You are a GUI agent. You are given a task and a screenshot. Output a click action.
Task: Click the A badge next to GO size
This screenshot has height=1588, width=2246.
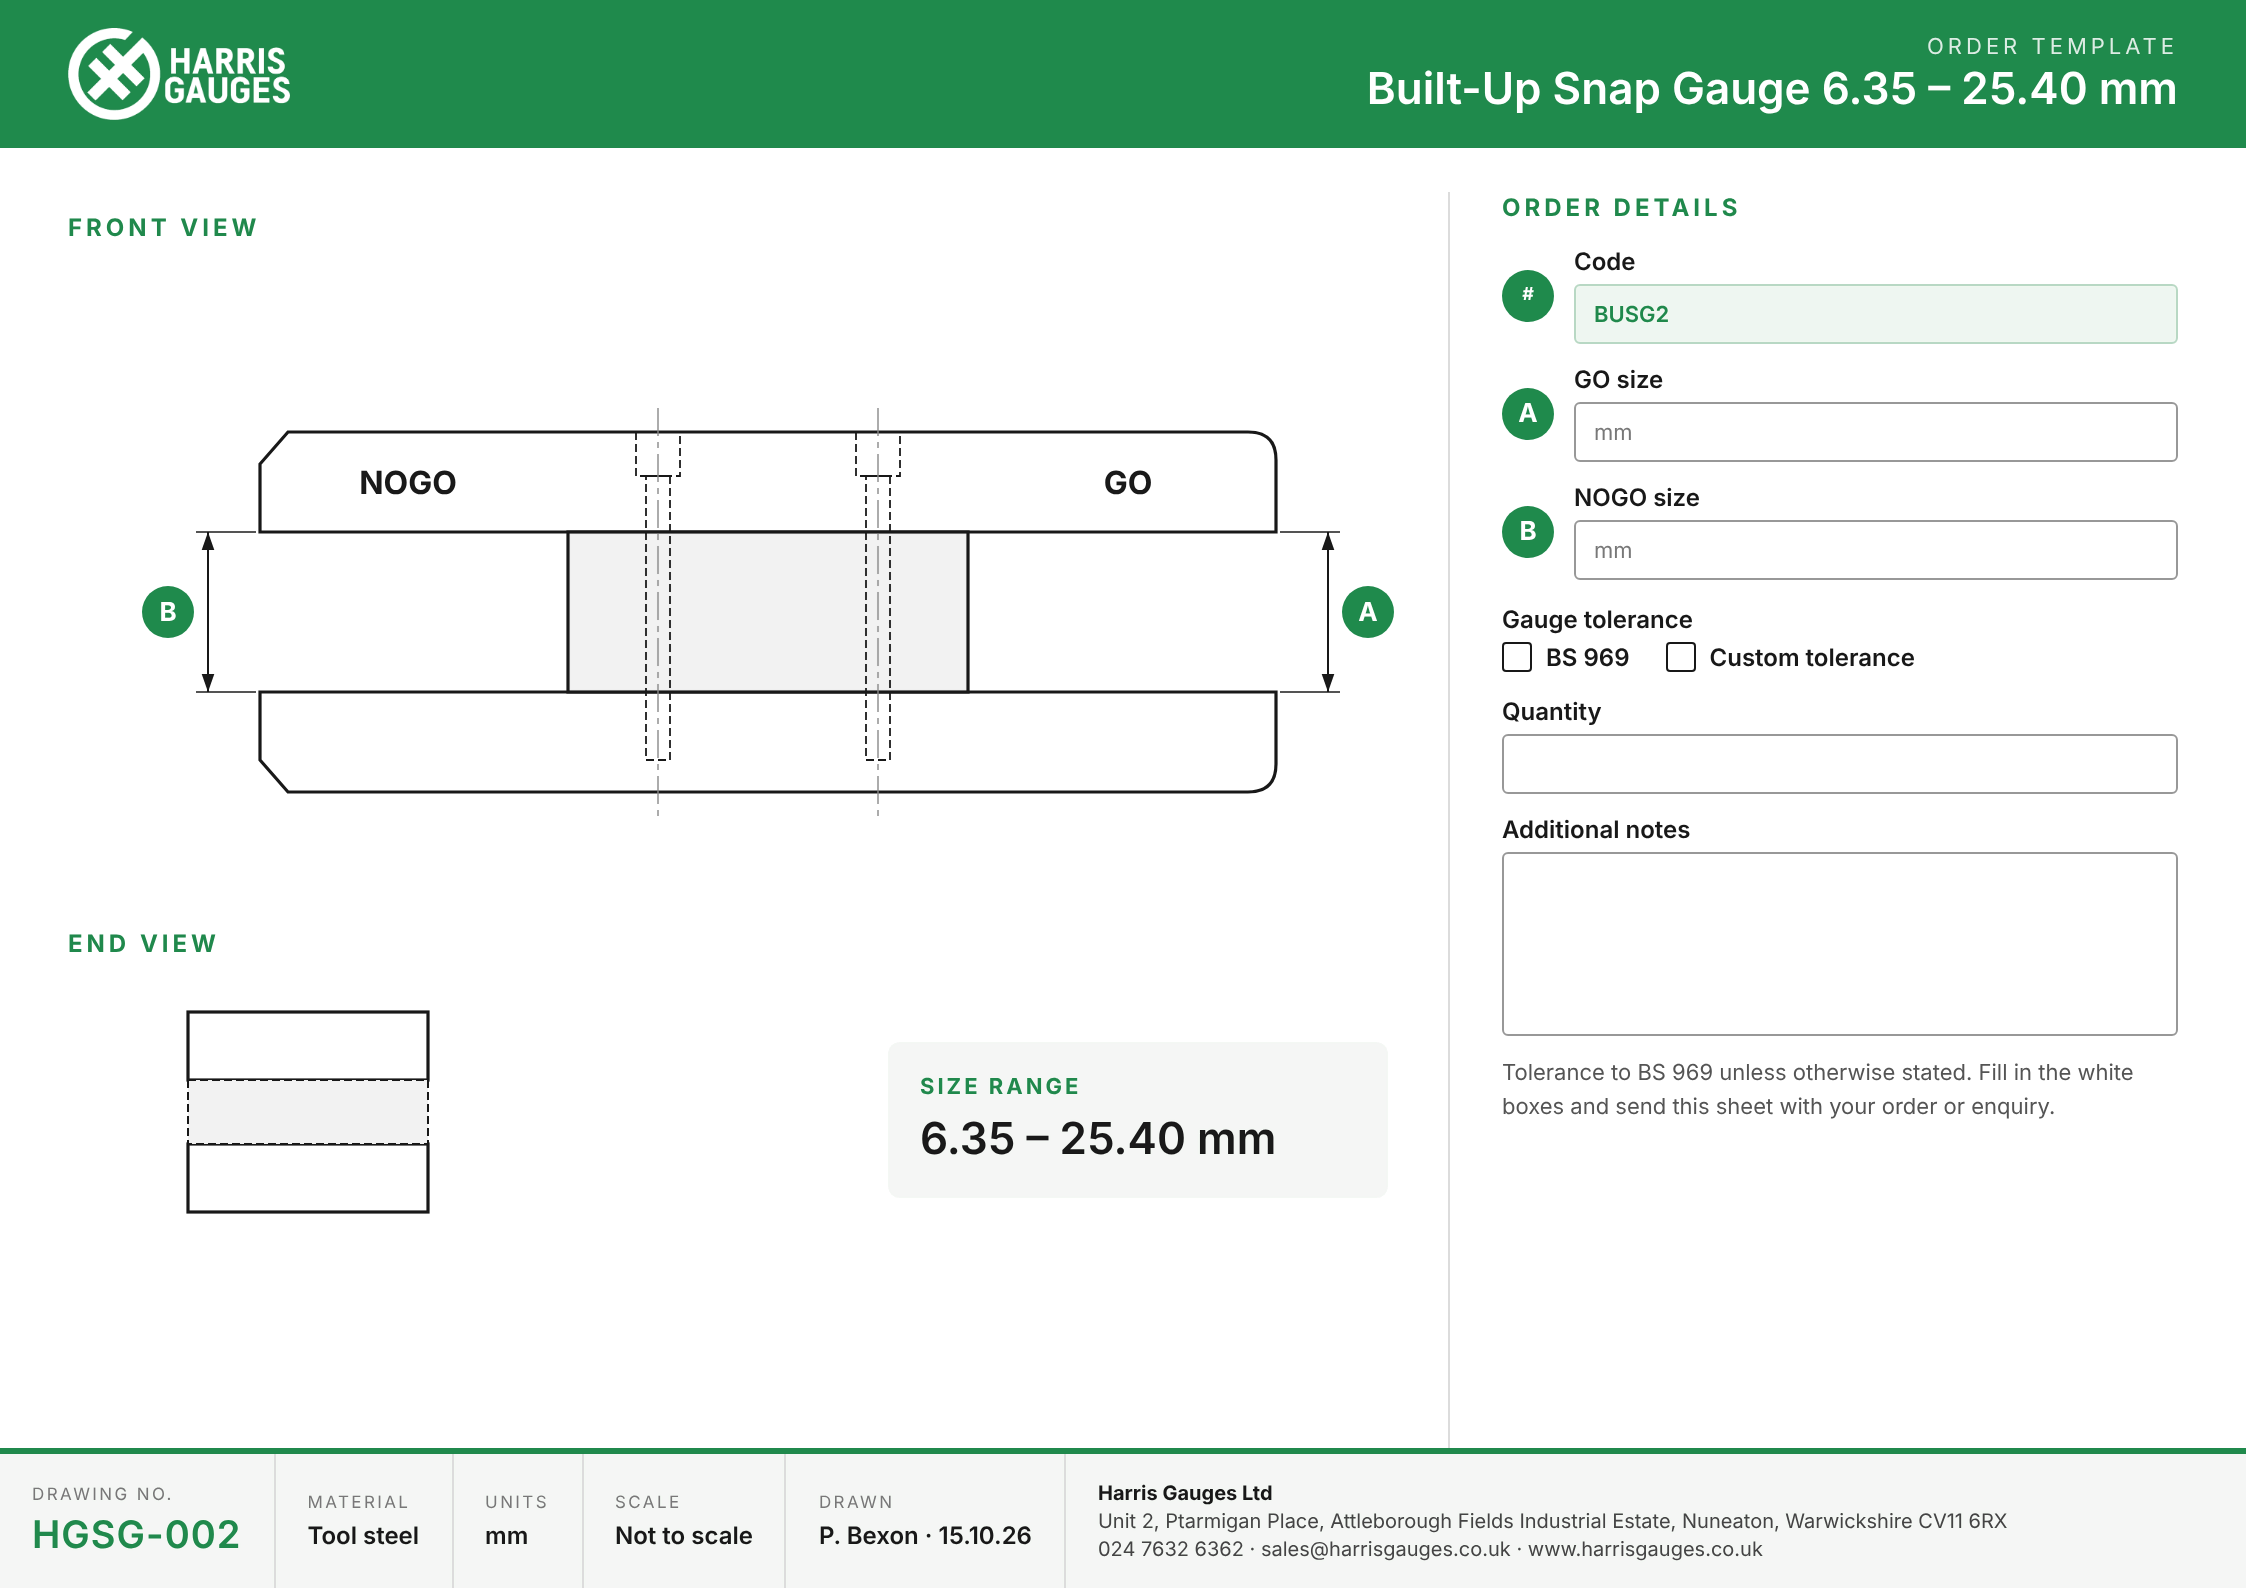[x=1527, y=413]
